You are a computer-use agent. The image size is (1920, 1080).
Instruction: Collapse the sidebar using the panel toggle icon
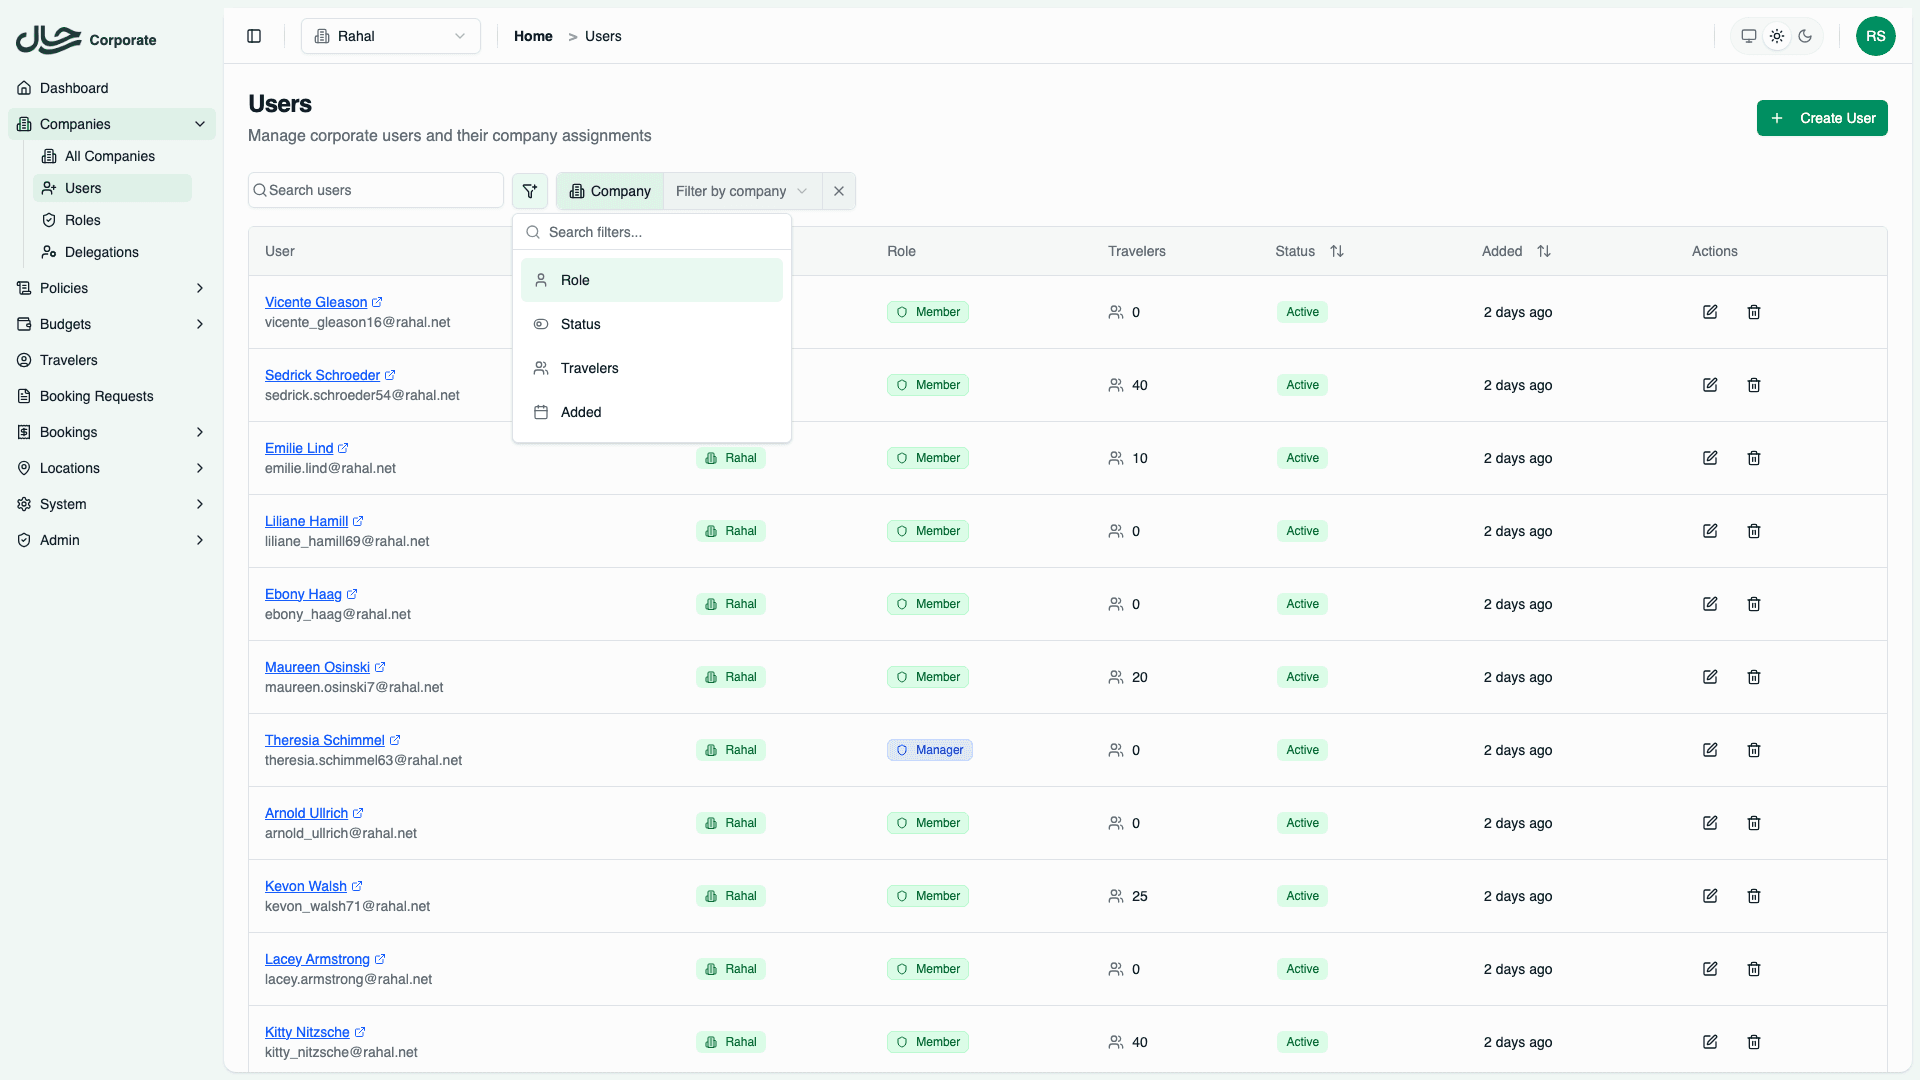tap(253, 36)
